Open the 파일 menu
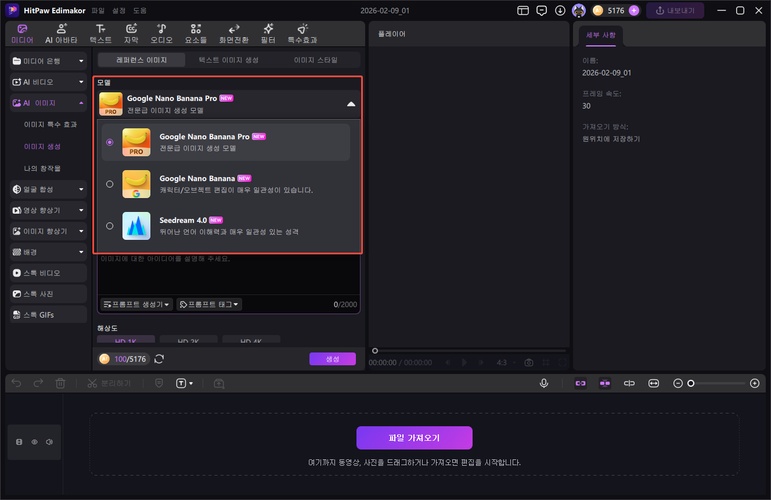The width and height of the screenshot is (771, 500). coord(98,10)
